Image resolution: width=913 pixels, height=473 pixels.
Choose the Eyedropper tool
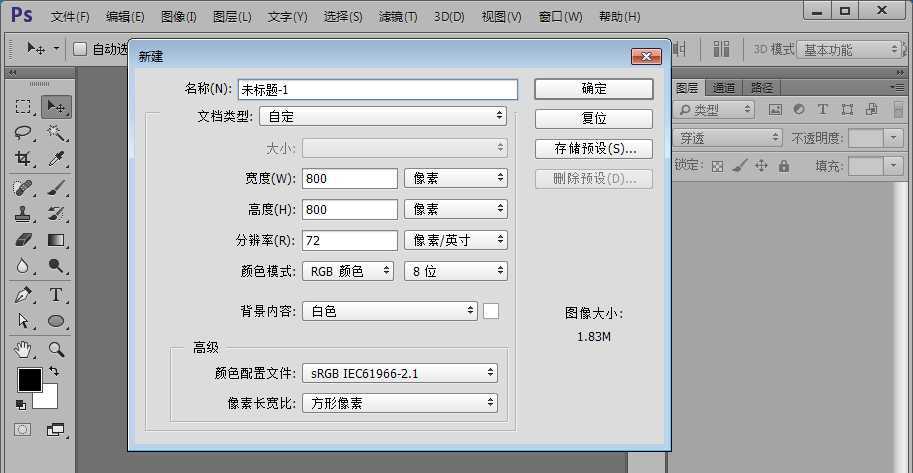point(57,159)
